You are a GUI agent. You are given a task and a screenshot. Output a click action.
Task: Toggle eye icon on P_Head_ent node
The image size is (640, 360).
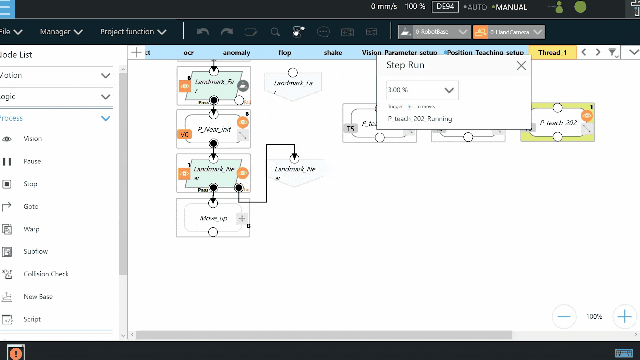pos(243,122)
